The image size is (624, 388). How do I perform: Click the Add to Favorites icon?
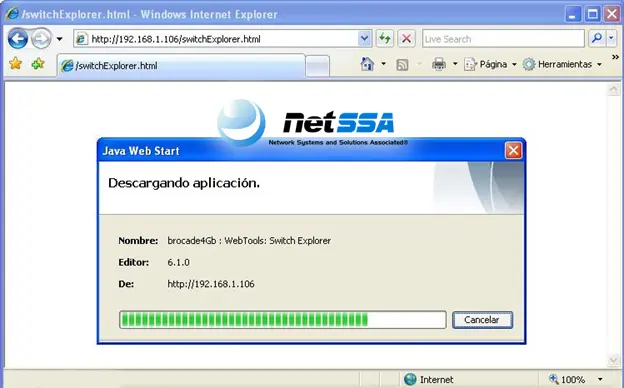38,64
